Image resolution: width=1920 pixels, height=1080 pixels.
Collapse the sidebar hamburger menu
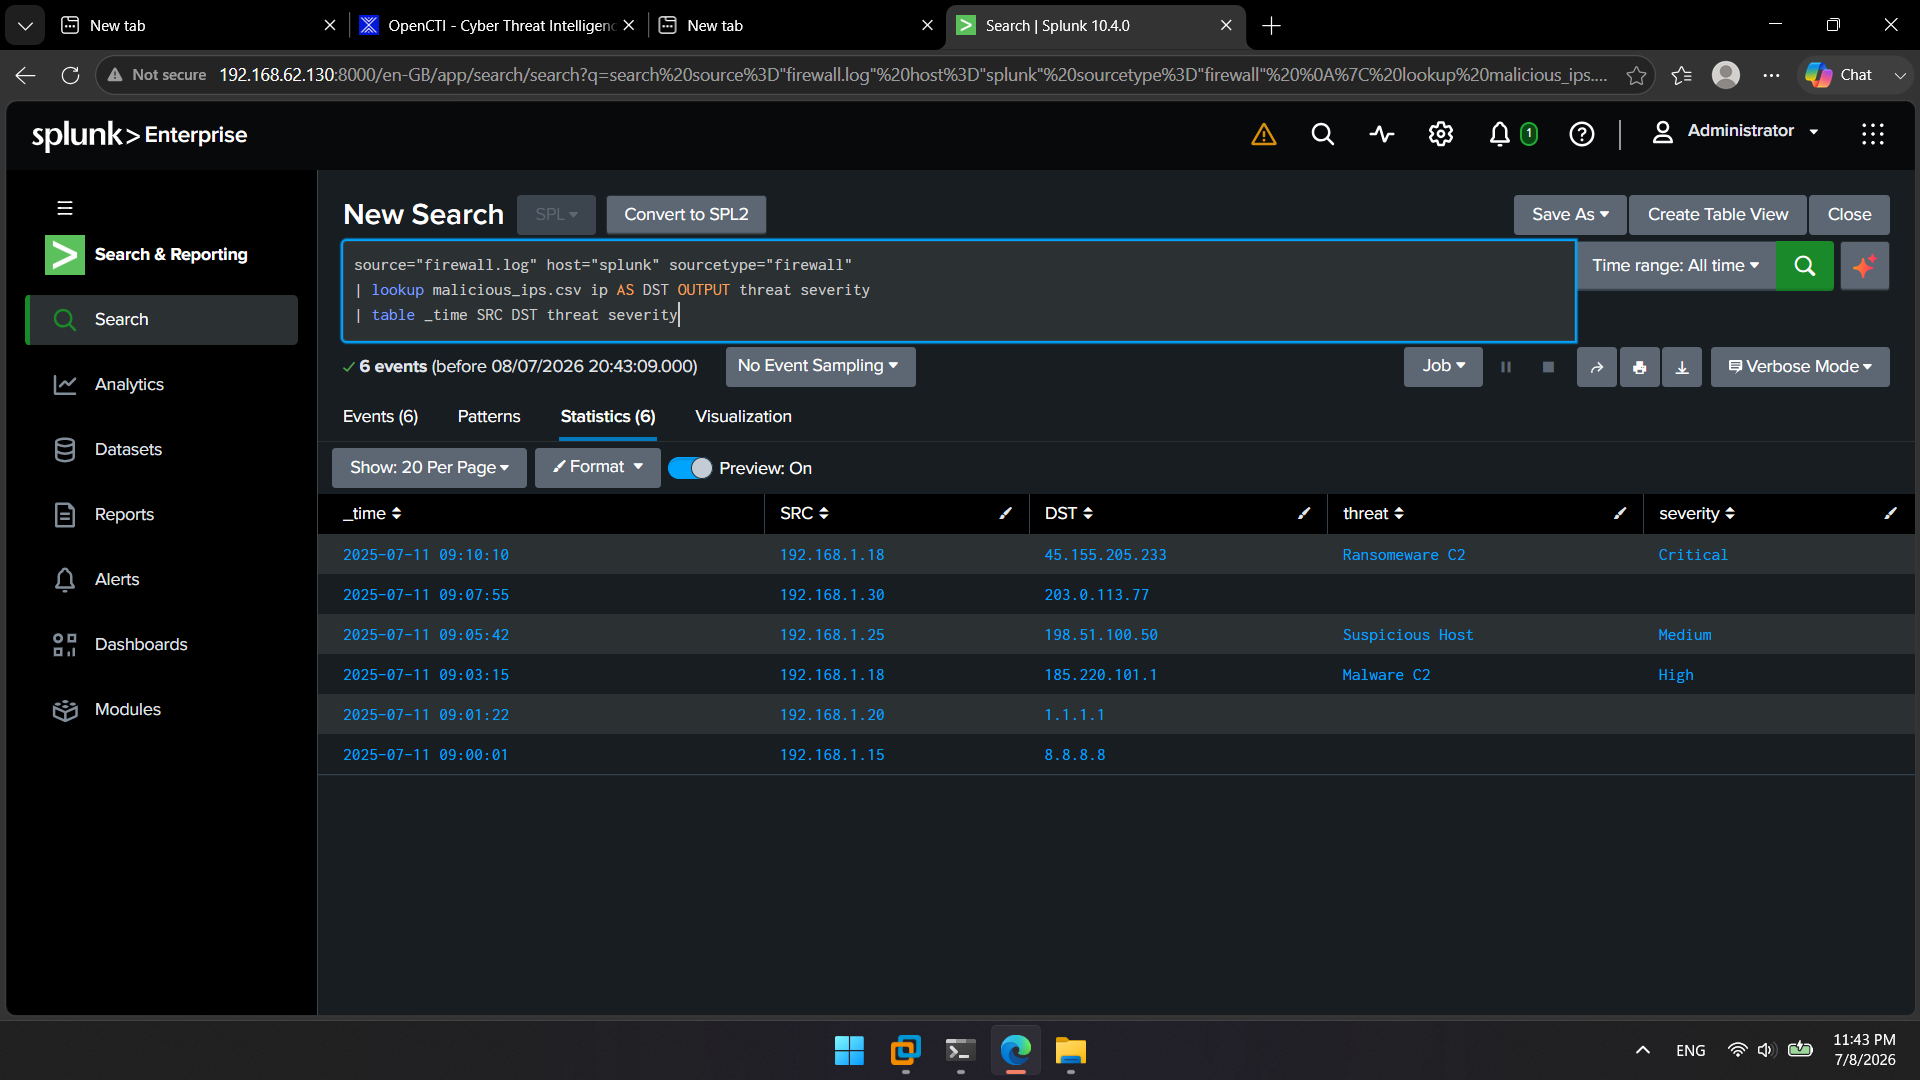click(65, 208)
